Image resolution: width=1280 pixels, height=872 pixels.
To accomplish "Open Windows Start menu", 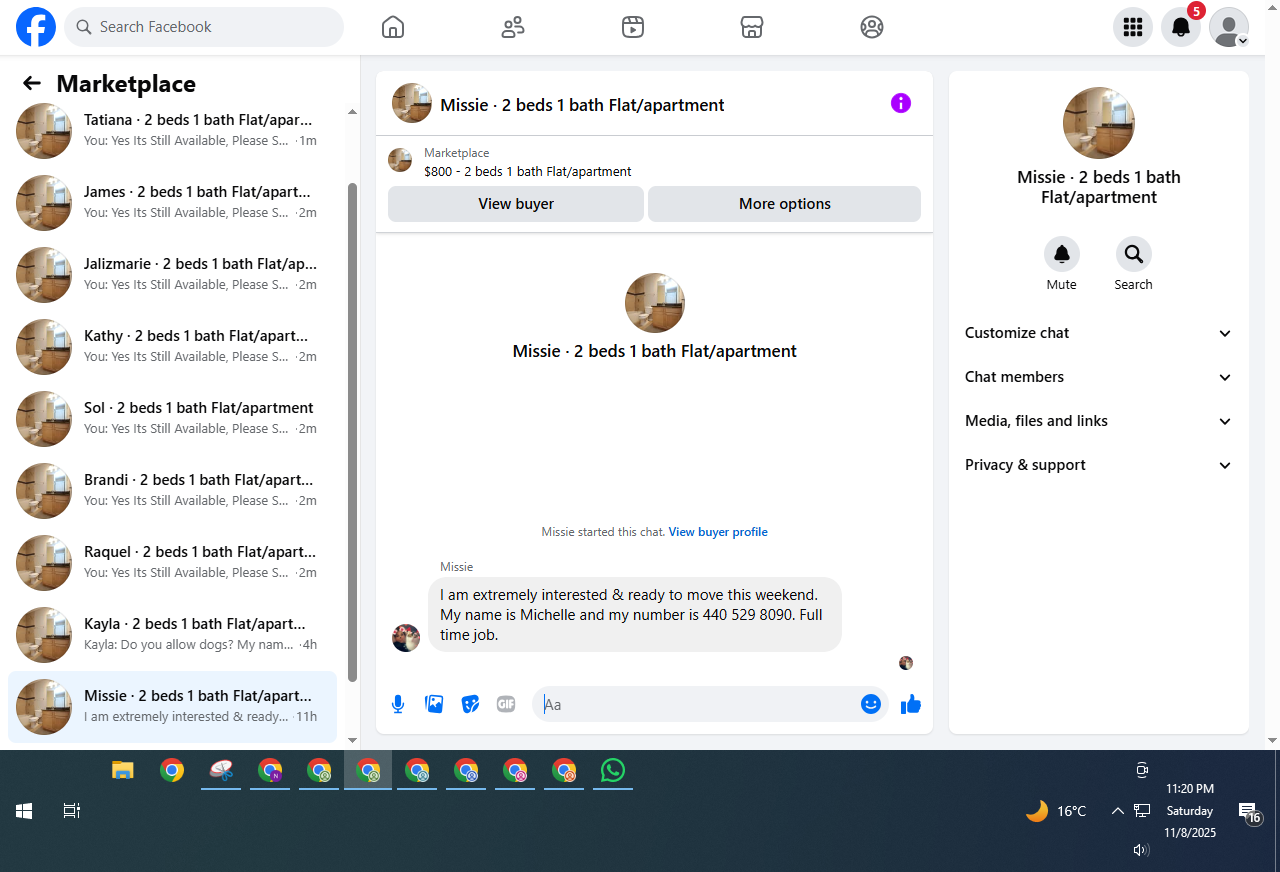I will 24,811.
